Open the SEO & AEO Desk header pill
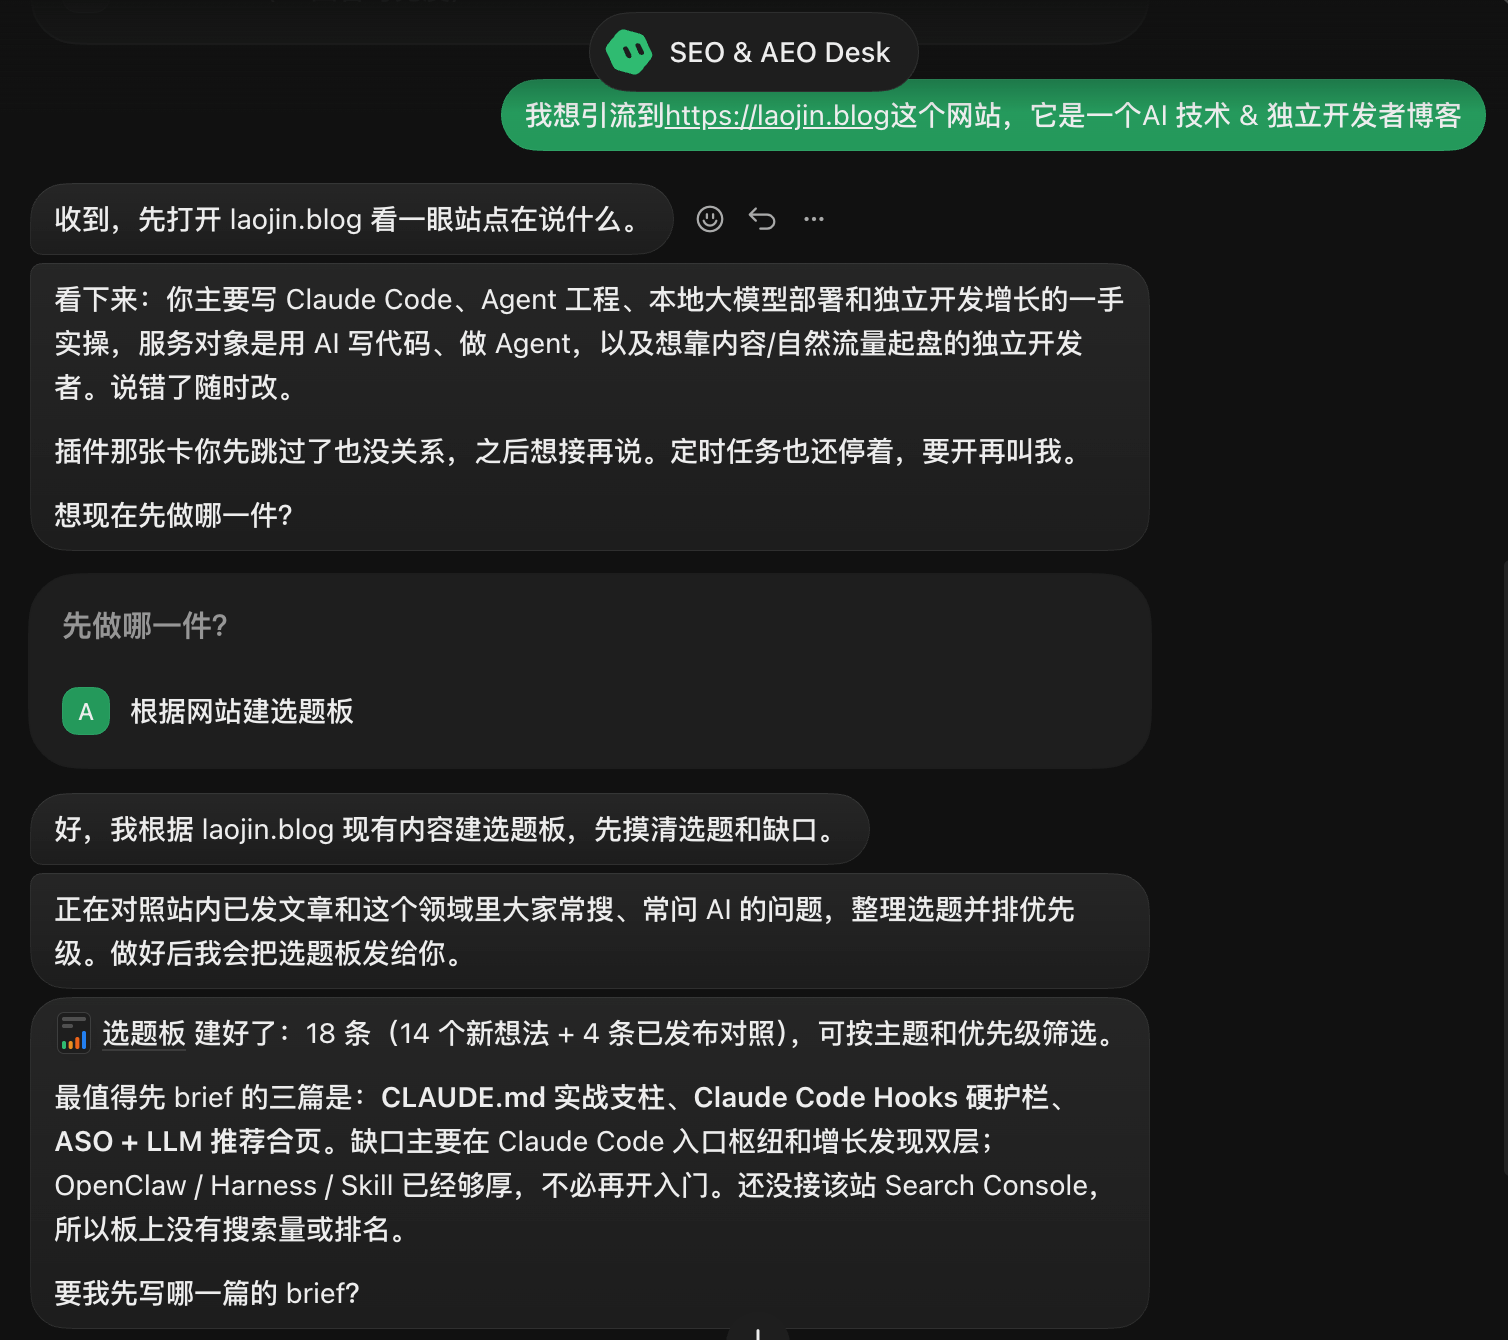1508x1340 pixels. click(753, 52)
